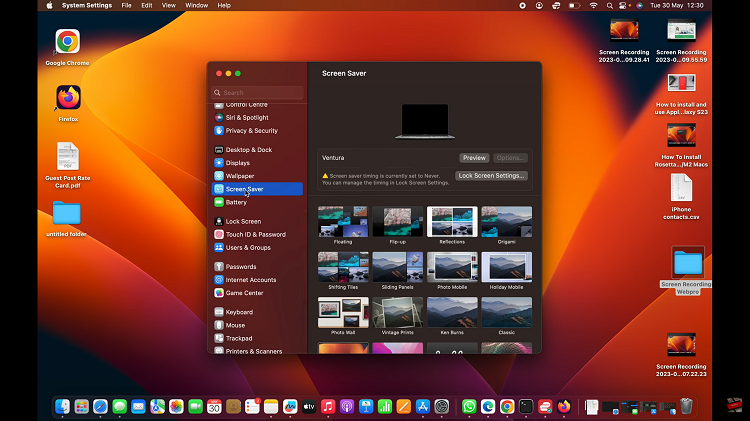This screenshot has width=750, height=421.
Task: Select iPhone contacts.csv desktop file
Action: (681, 197)
